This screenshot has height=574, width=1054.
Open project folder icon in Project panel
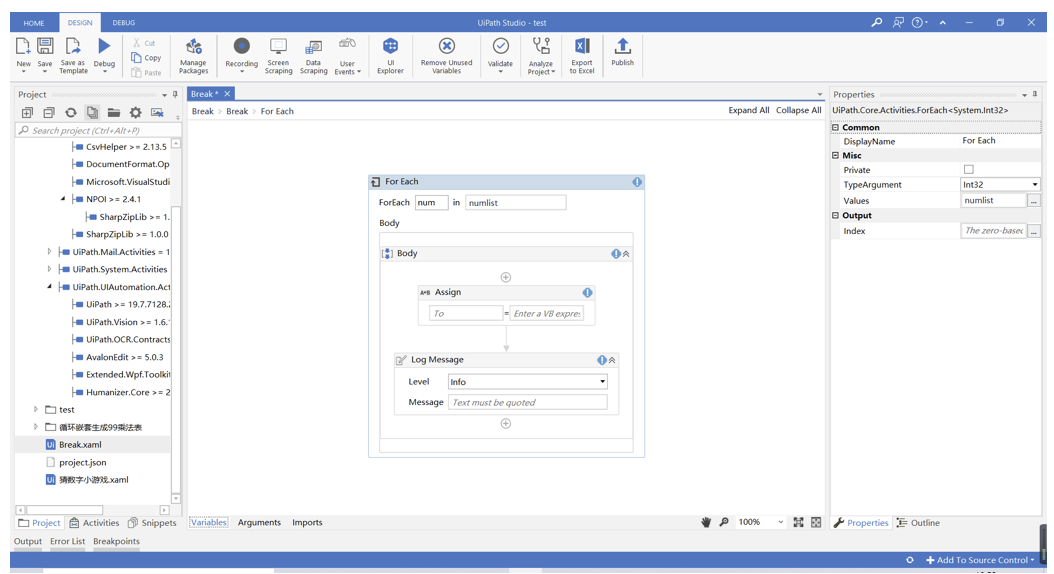pyautogui.click(x=114, y=112)
